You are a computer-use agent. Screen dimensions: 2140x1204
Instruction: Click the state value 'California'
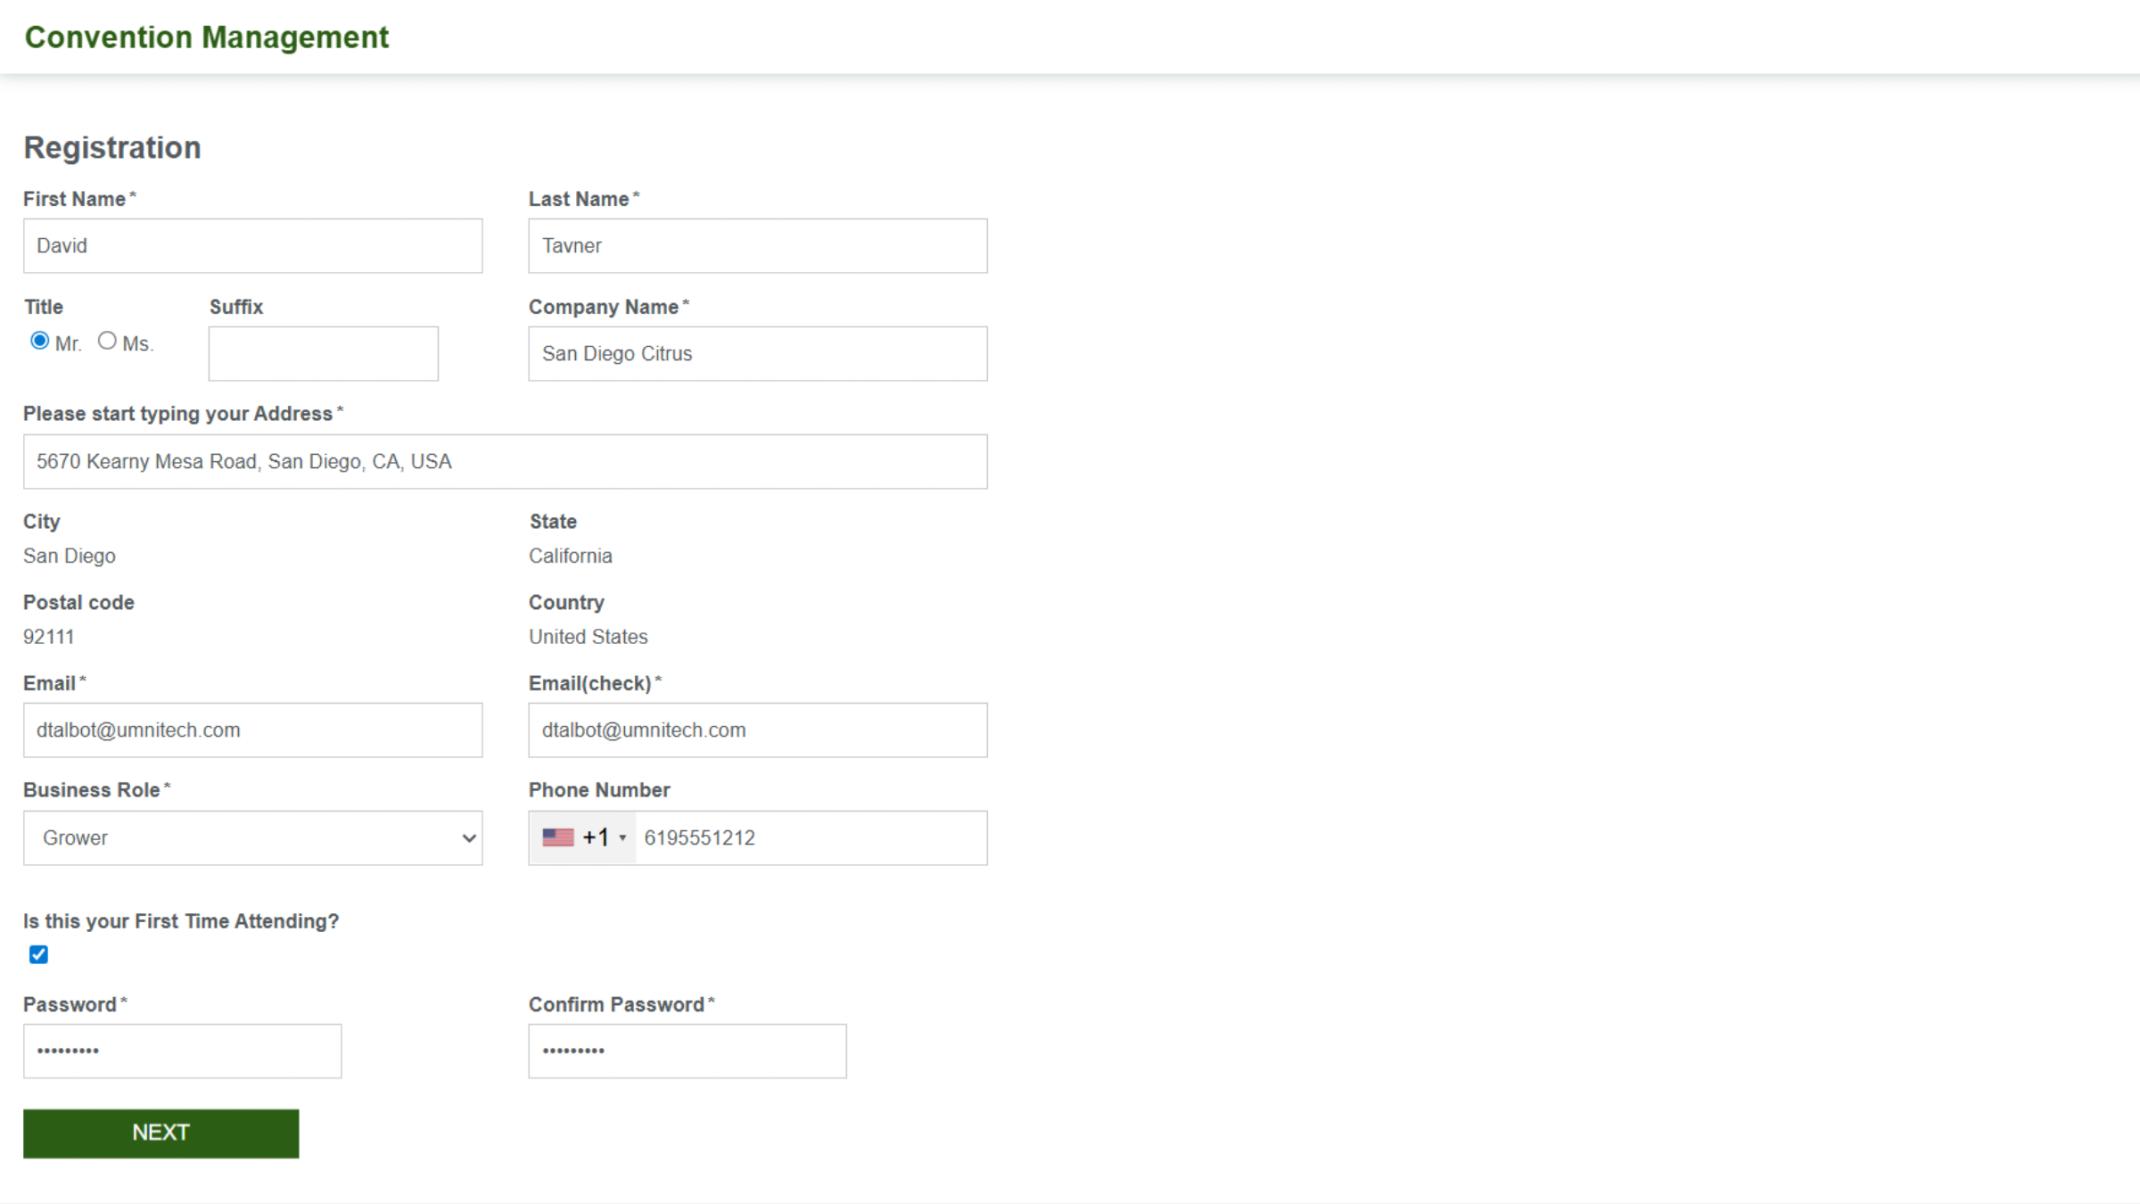click(570, 556)
